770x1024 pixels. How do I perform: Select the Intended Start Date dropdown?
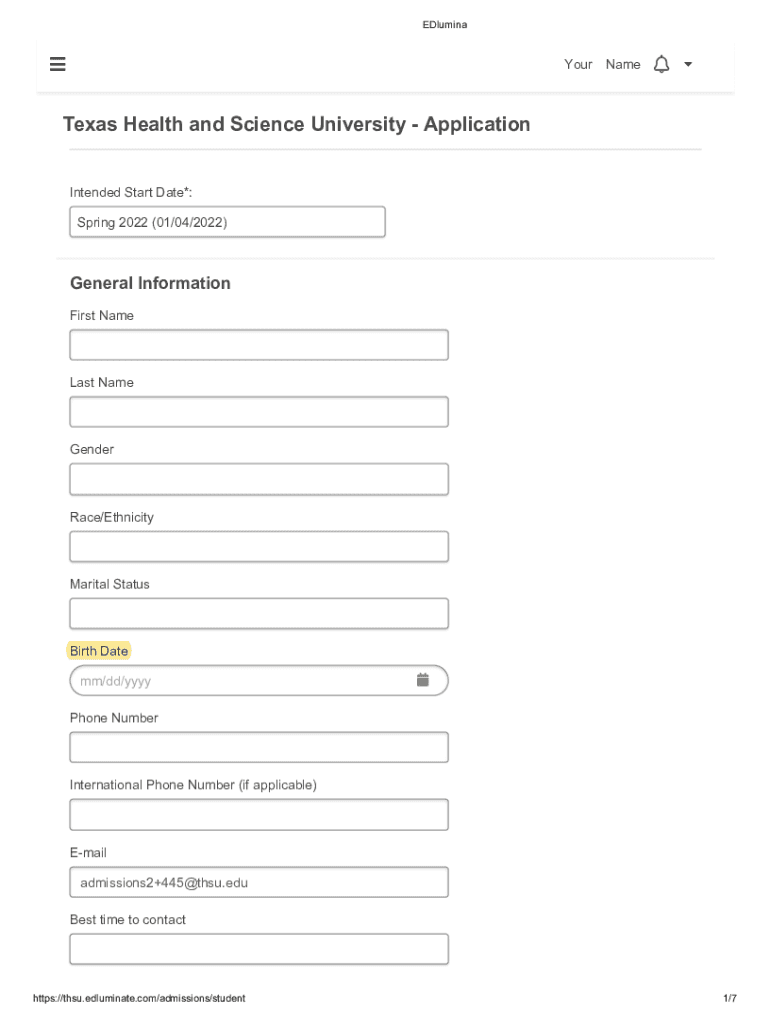pyautogui.click(x=227, y=222)
